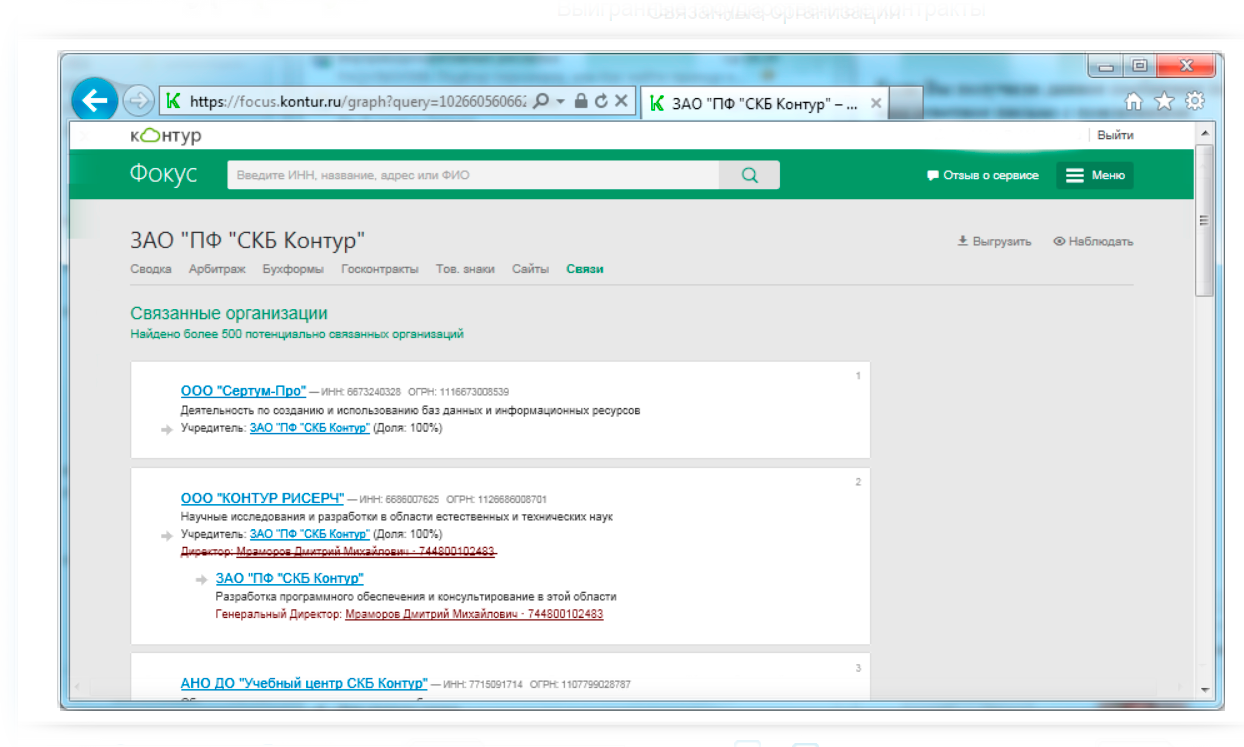1244x747 pixels.
Task: Open nested ЗАО "ПФ "СКБ Контур" heading link
Action: click(289, 578)
